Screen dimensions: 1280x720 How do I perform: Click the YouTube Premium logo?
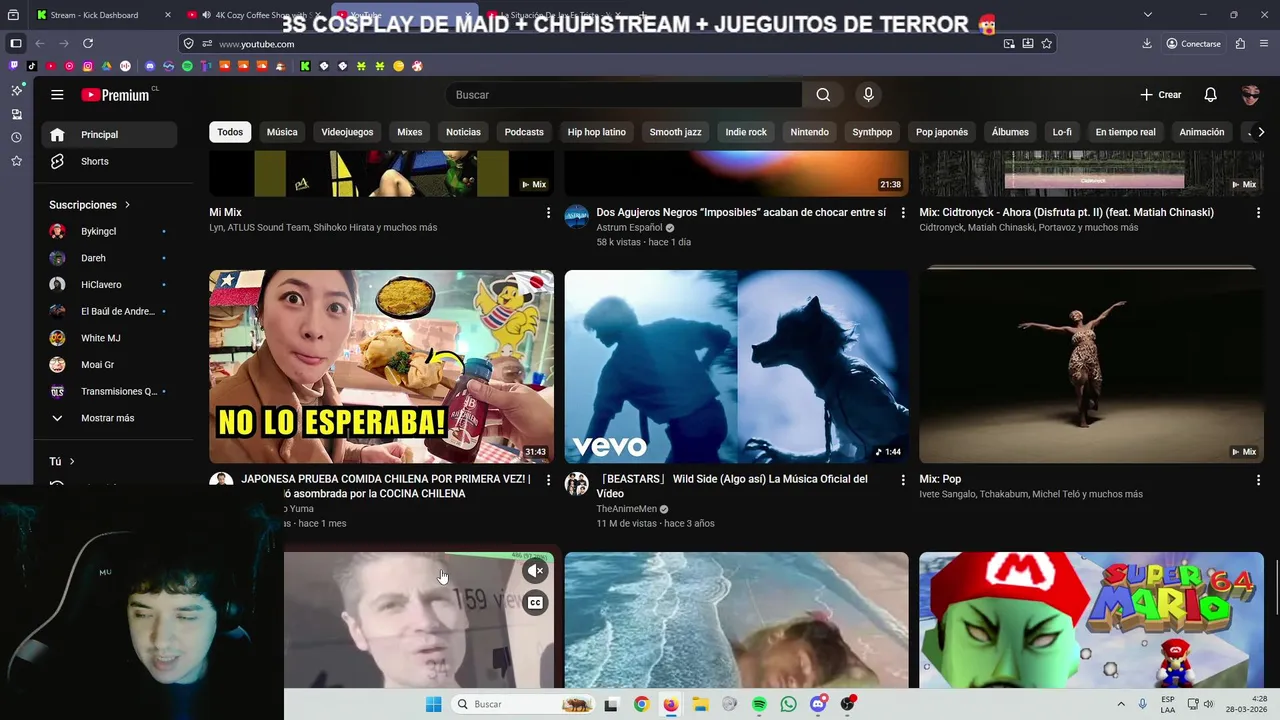pos(116,95)
